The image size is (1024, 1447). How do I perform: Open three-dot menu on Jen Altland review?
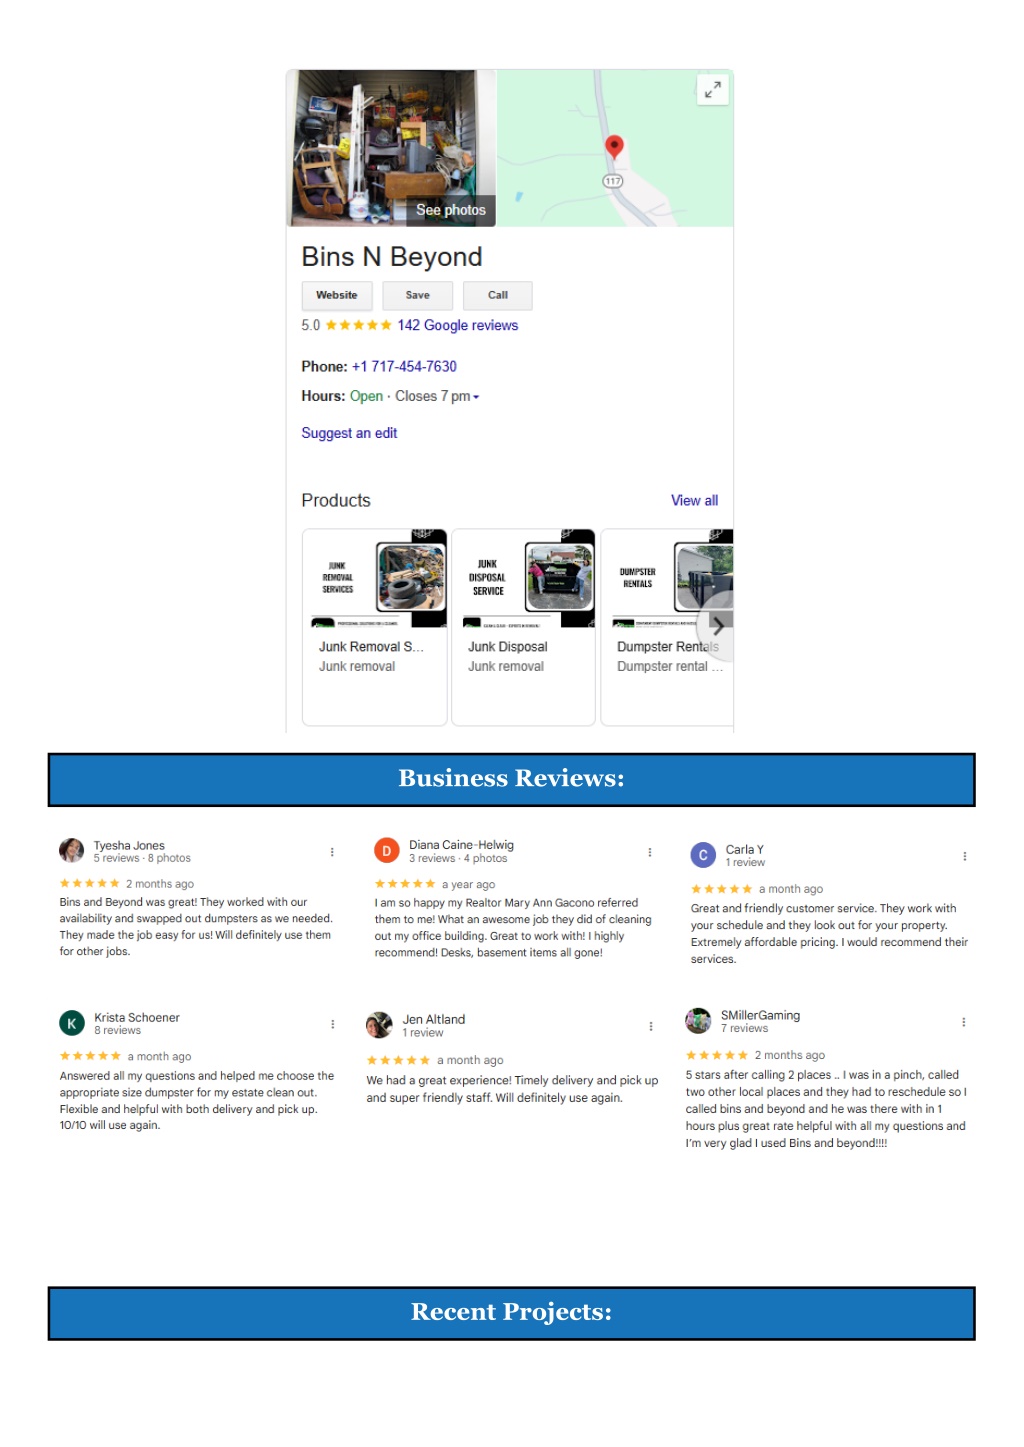(x=651, y=1026)
